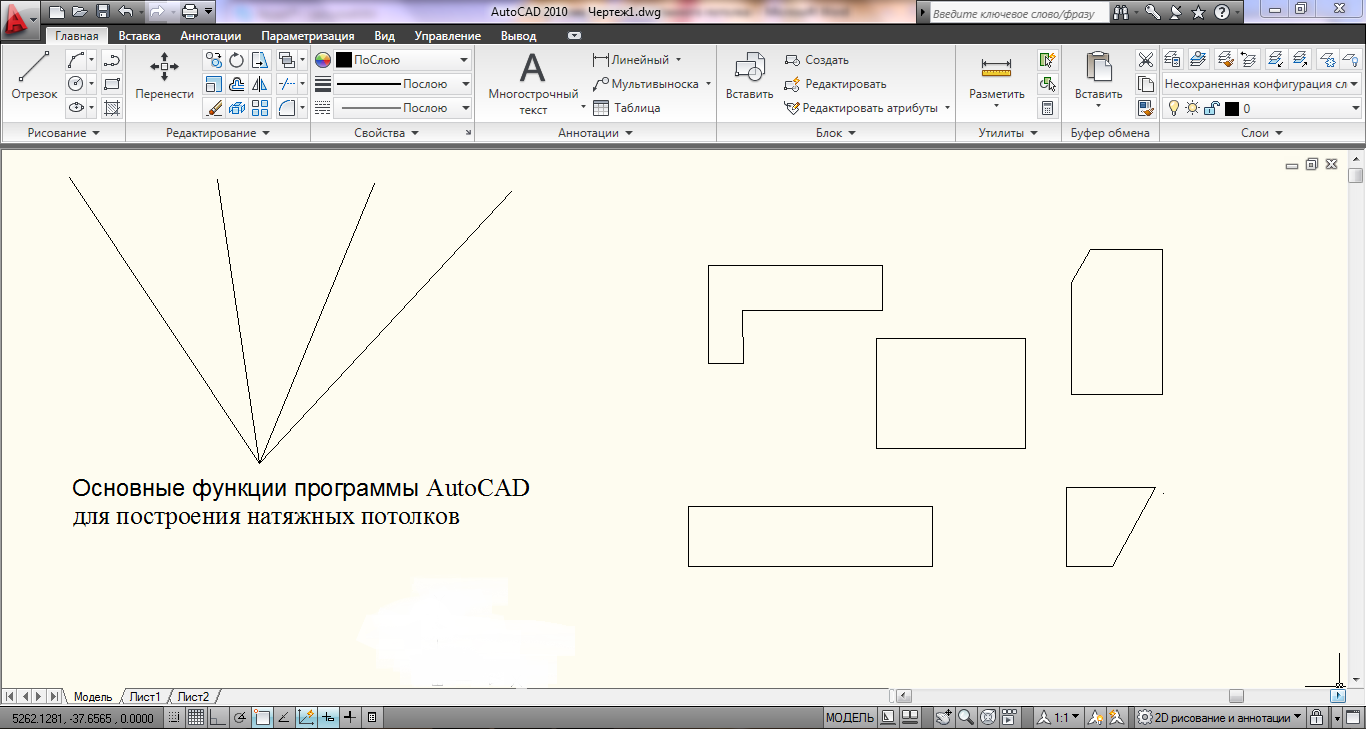Click the Перенести move tool
Viewport: 1368px width, 729px height.
[164, 75]
